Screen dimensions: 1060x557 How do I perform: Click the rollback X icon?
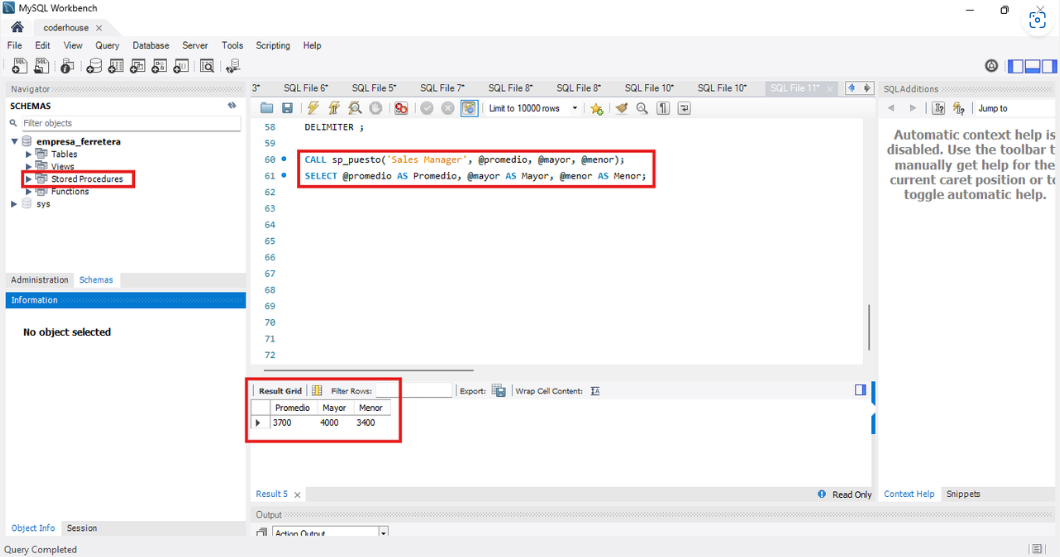click(x=448, y=108)
